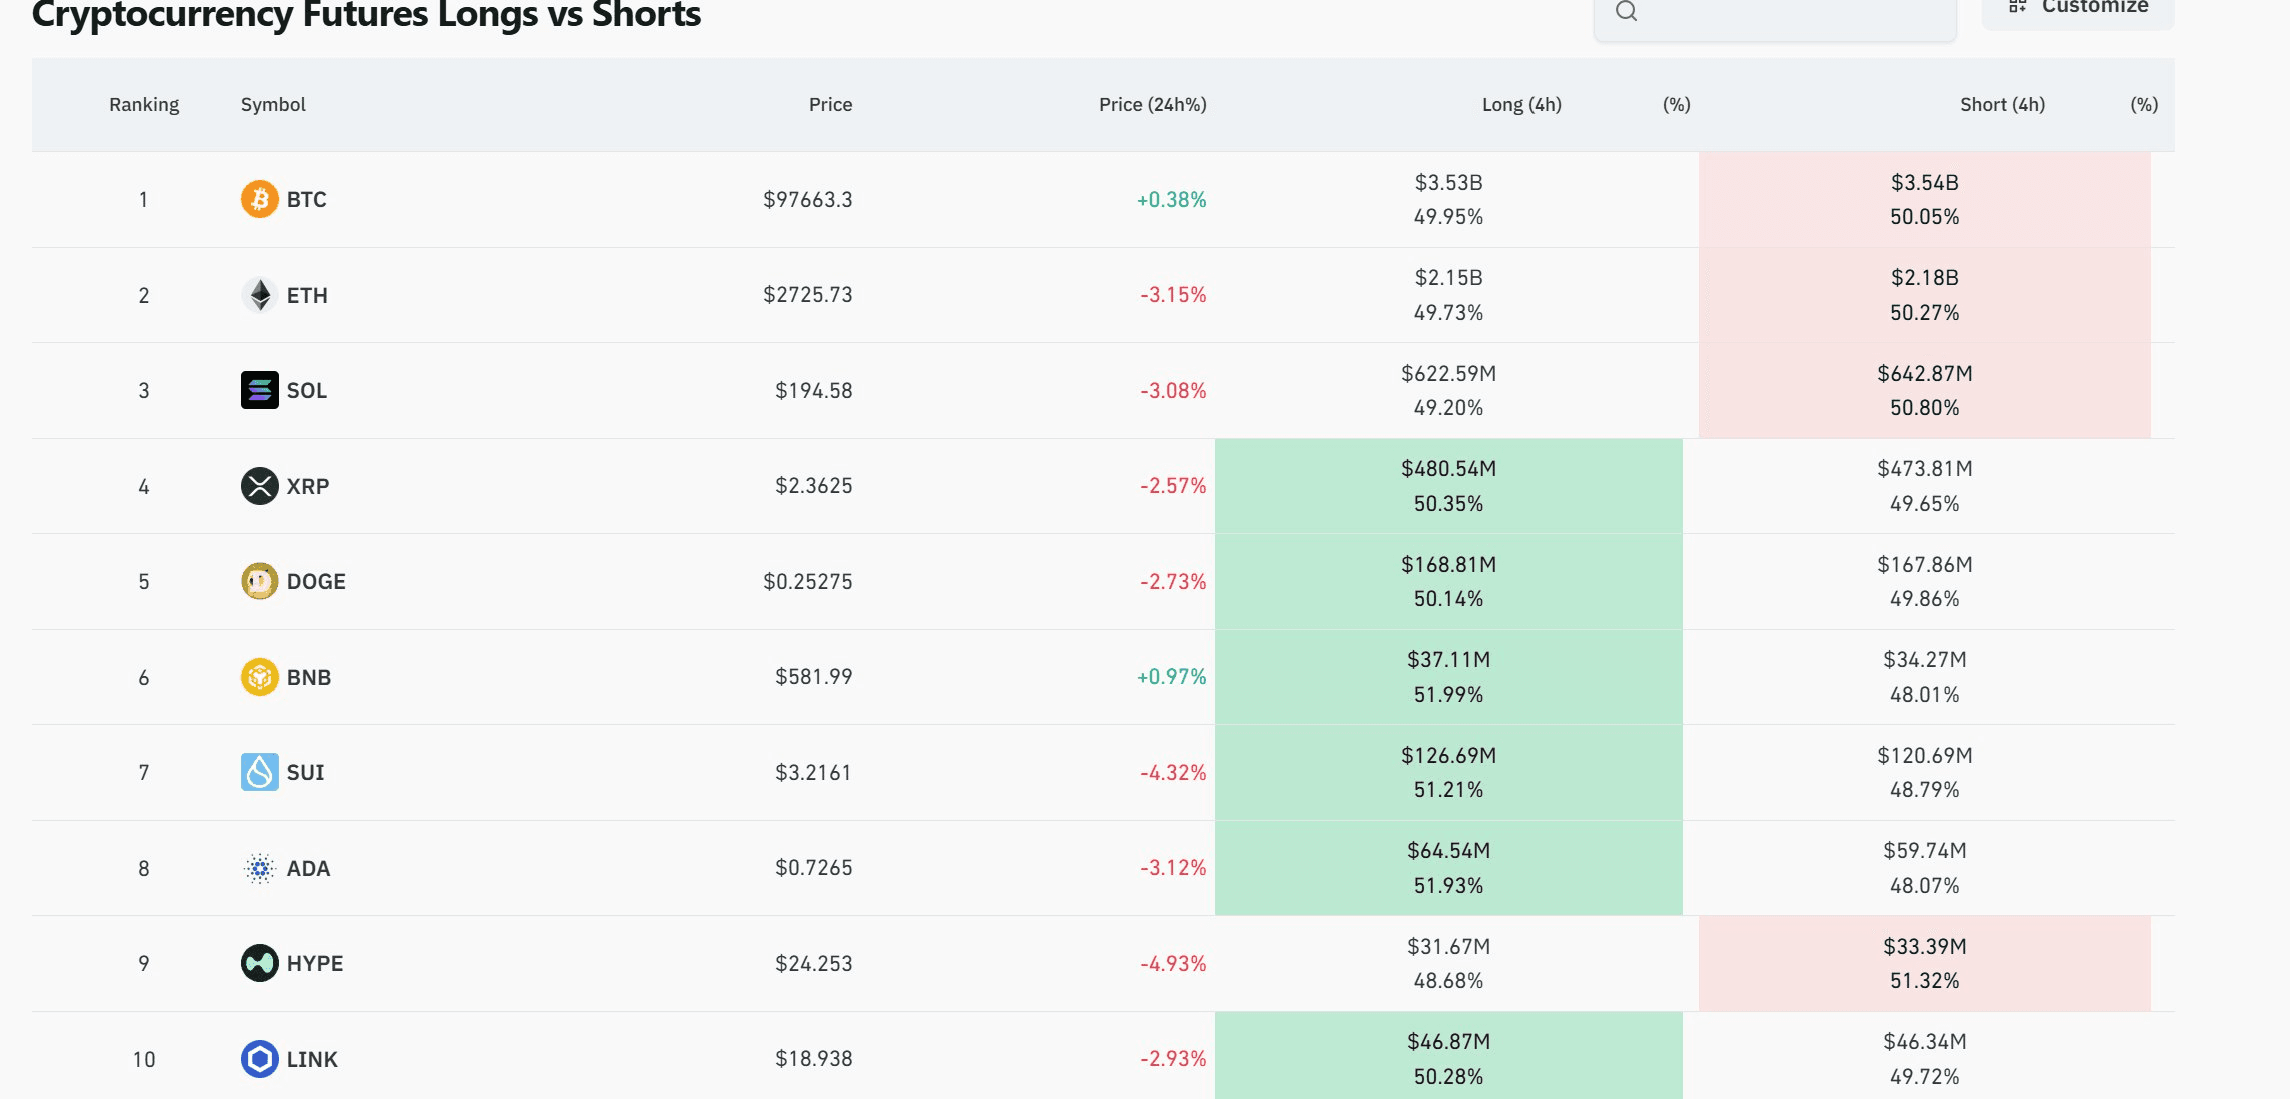This screenshot has width=2290, height=1099.
Task: Open the SOL symbol link
Action: [x=307, y=390]
